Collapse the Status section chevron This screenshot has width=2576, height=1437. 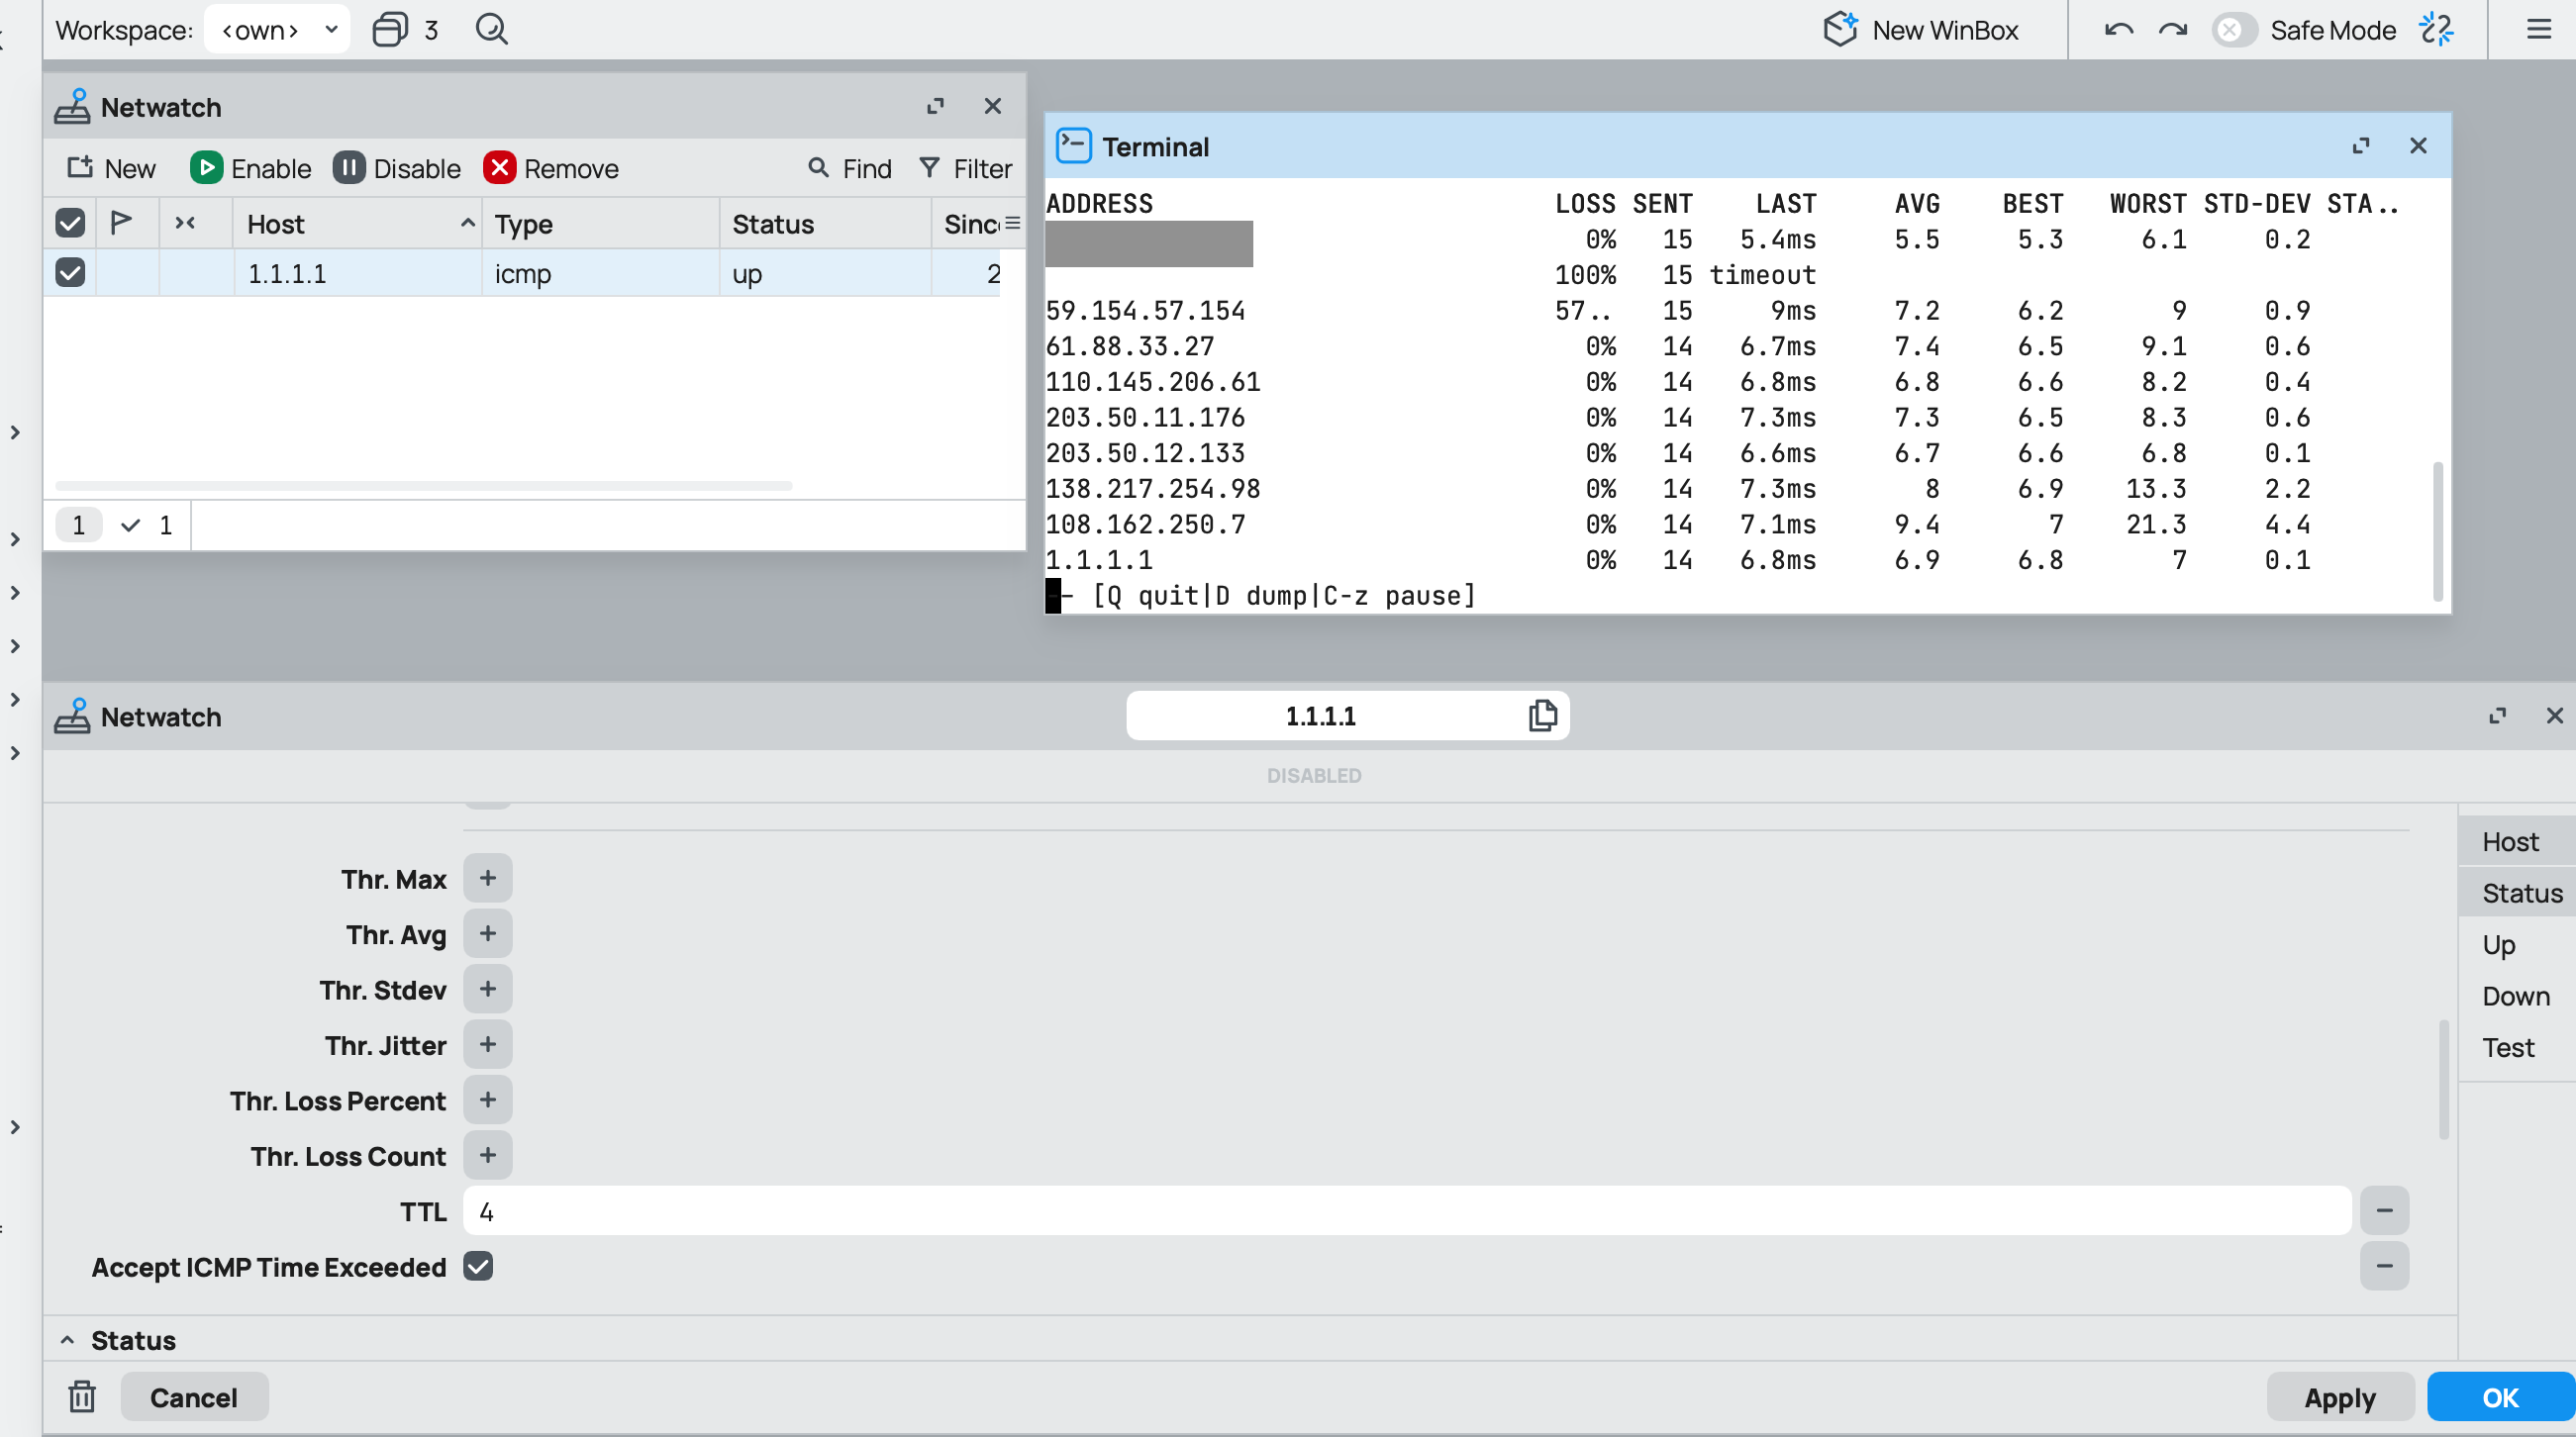(x=67, y=1340)
